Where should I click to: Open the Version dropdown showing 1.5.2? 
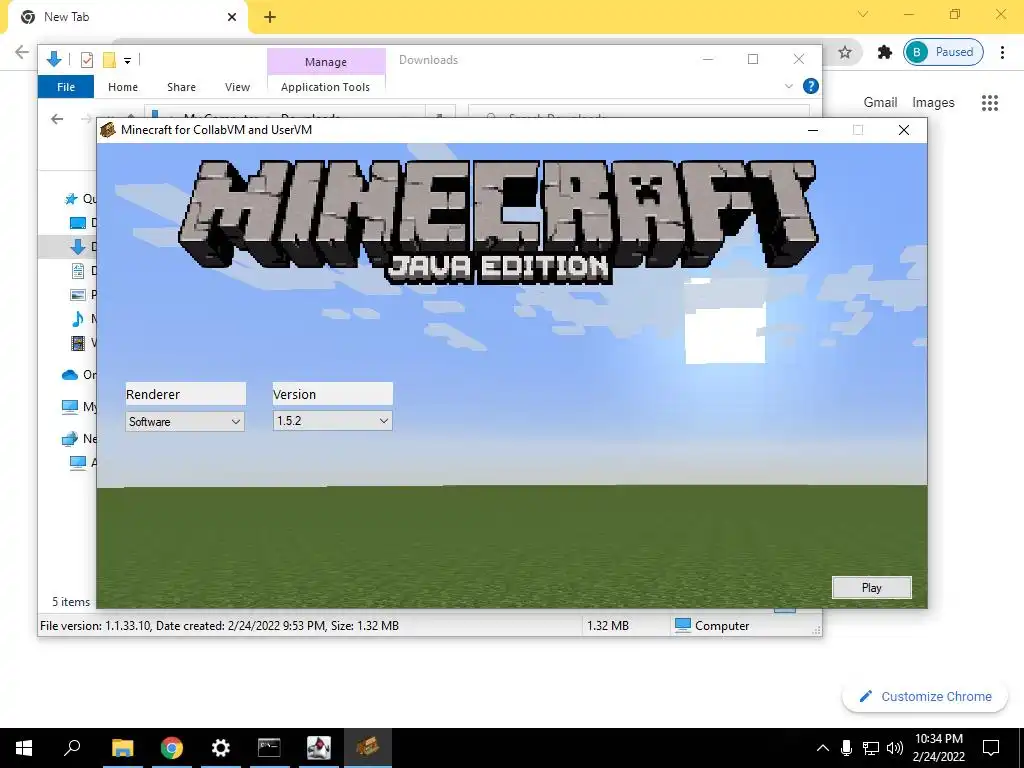coord(332,421)
